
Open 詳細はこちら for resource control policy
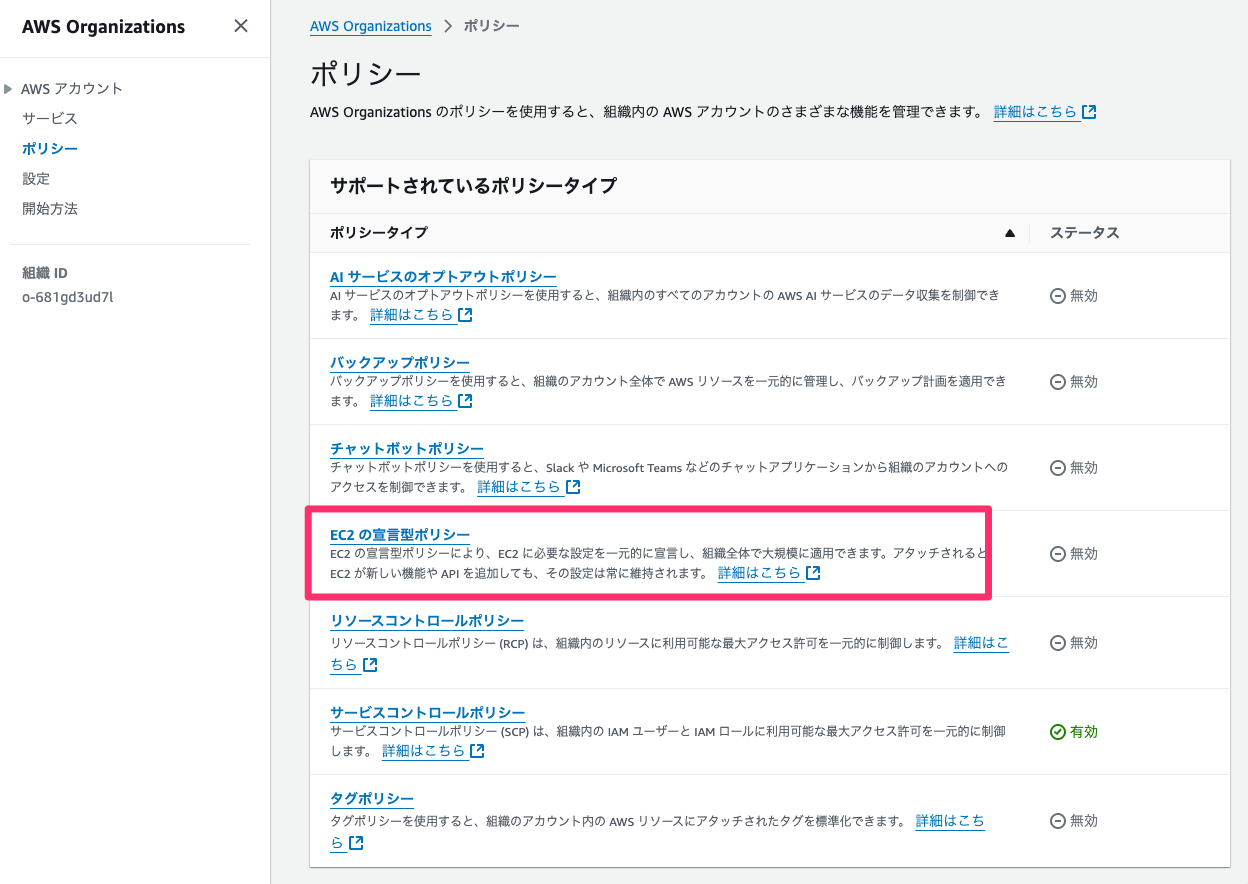[982, 642]
